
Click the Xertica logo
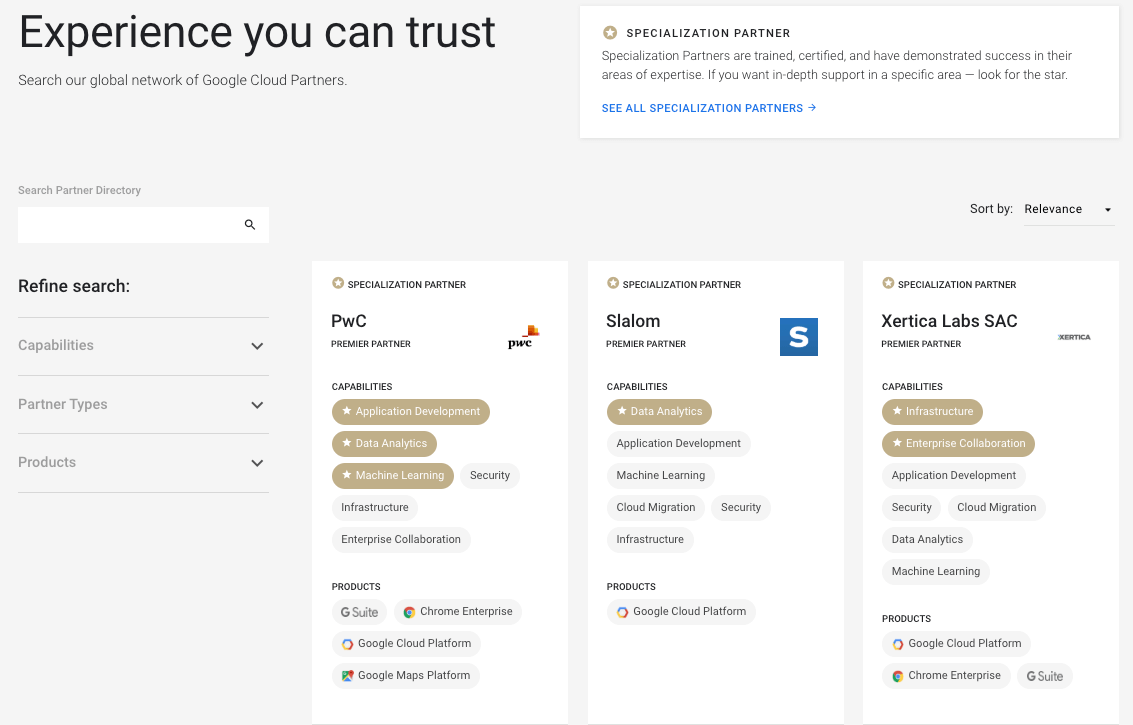click(x=1074, y=337)
